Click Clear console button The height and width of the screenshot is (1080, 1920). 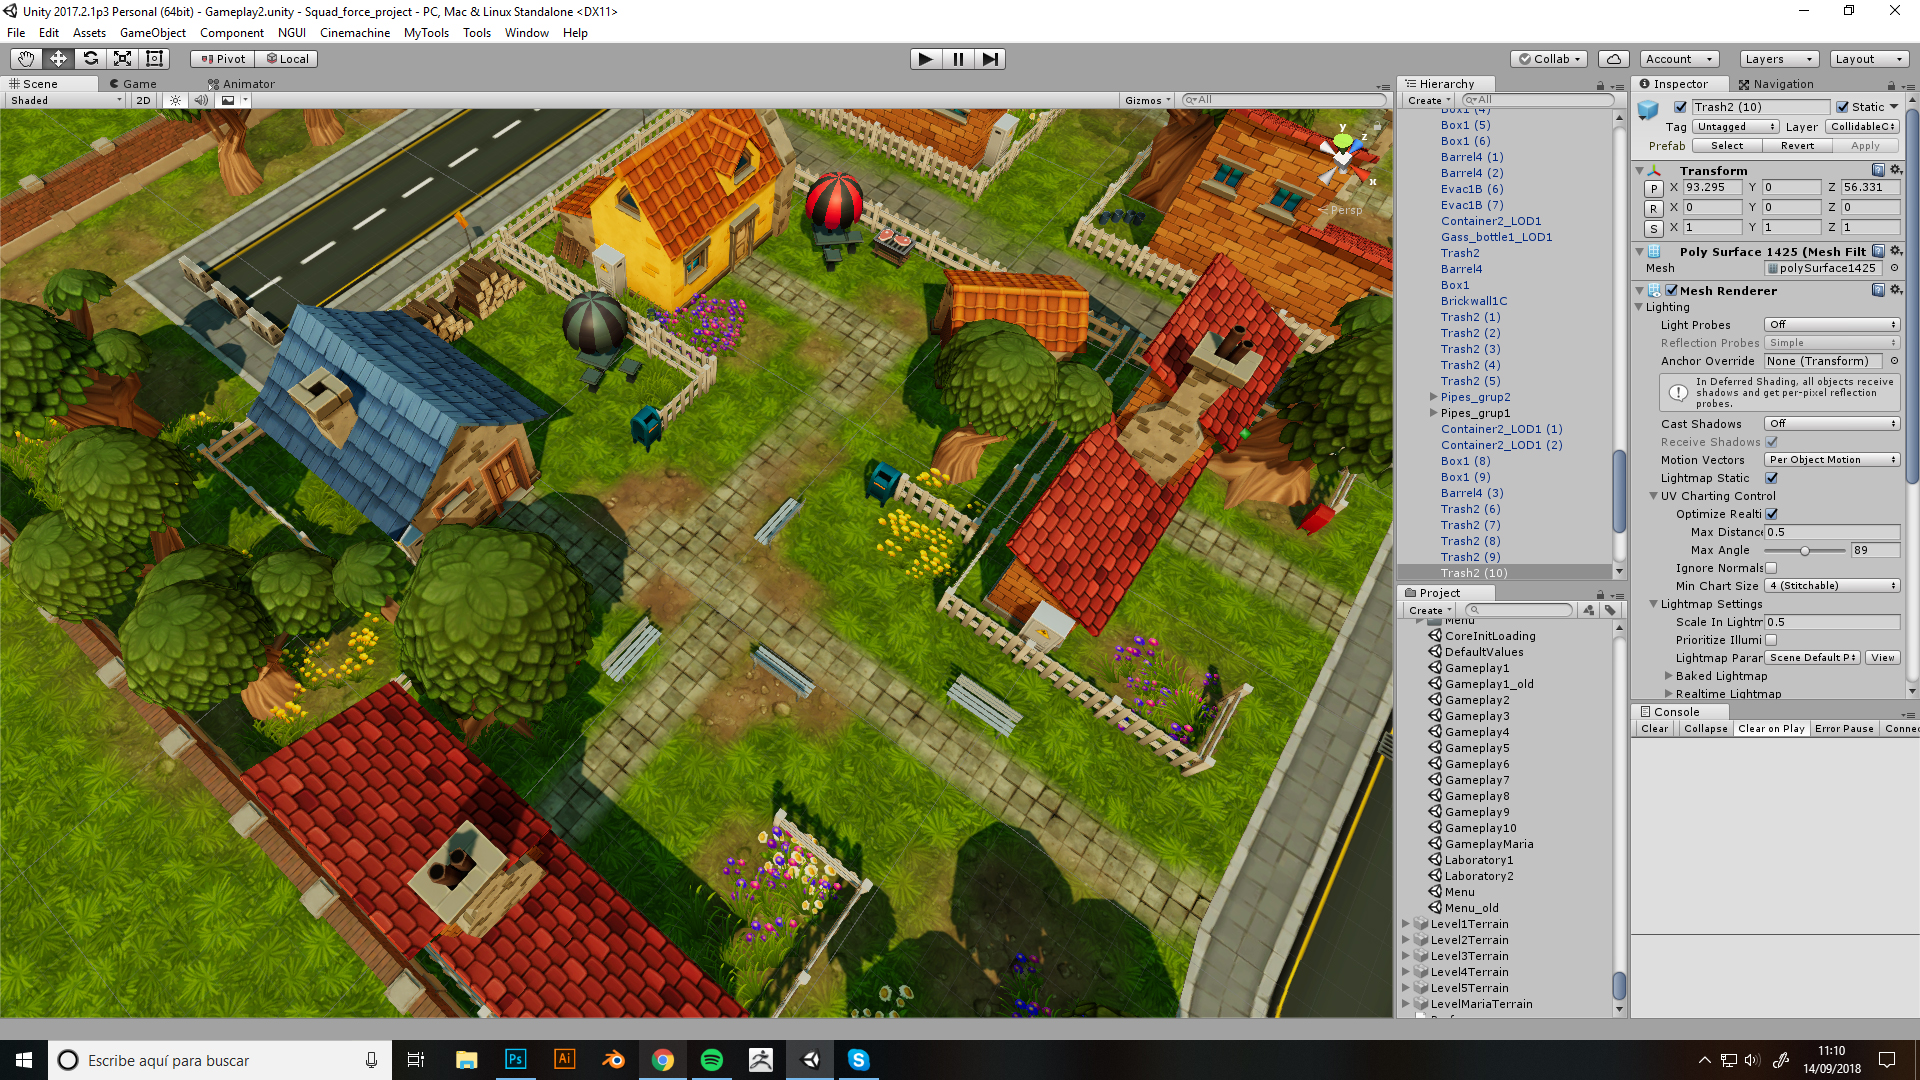pos(1655,729)
